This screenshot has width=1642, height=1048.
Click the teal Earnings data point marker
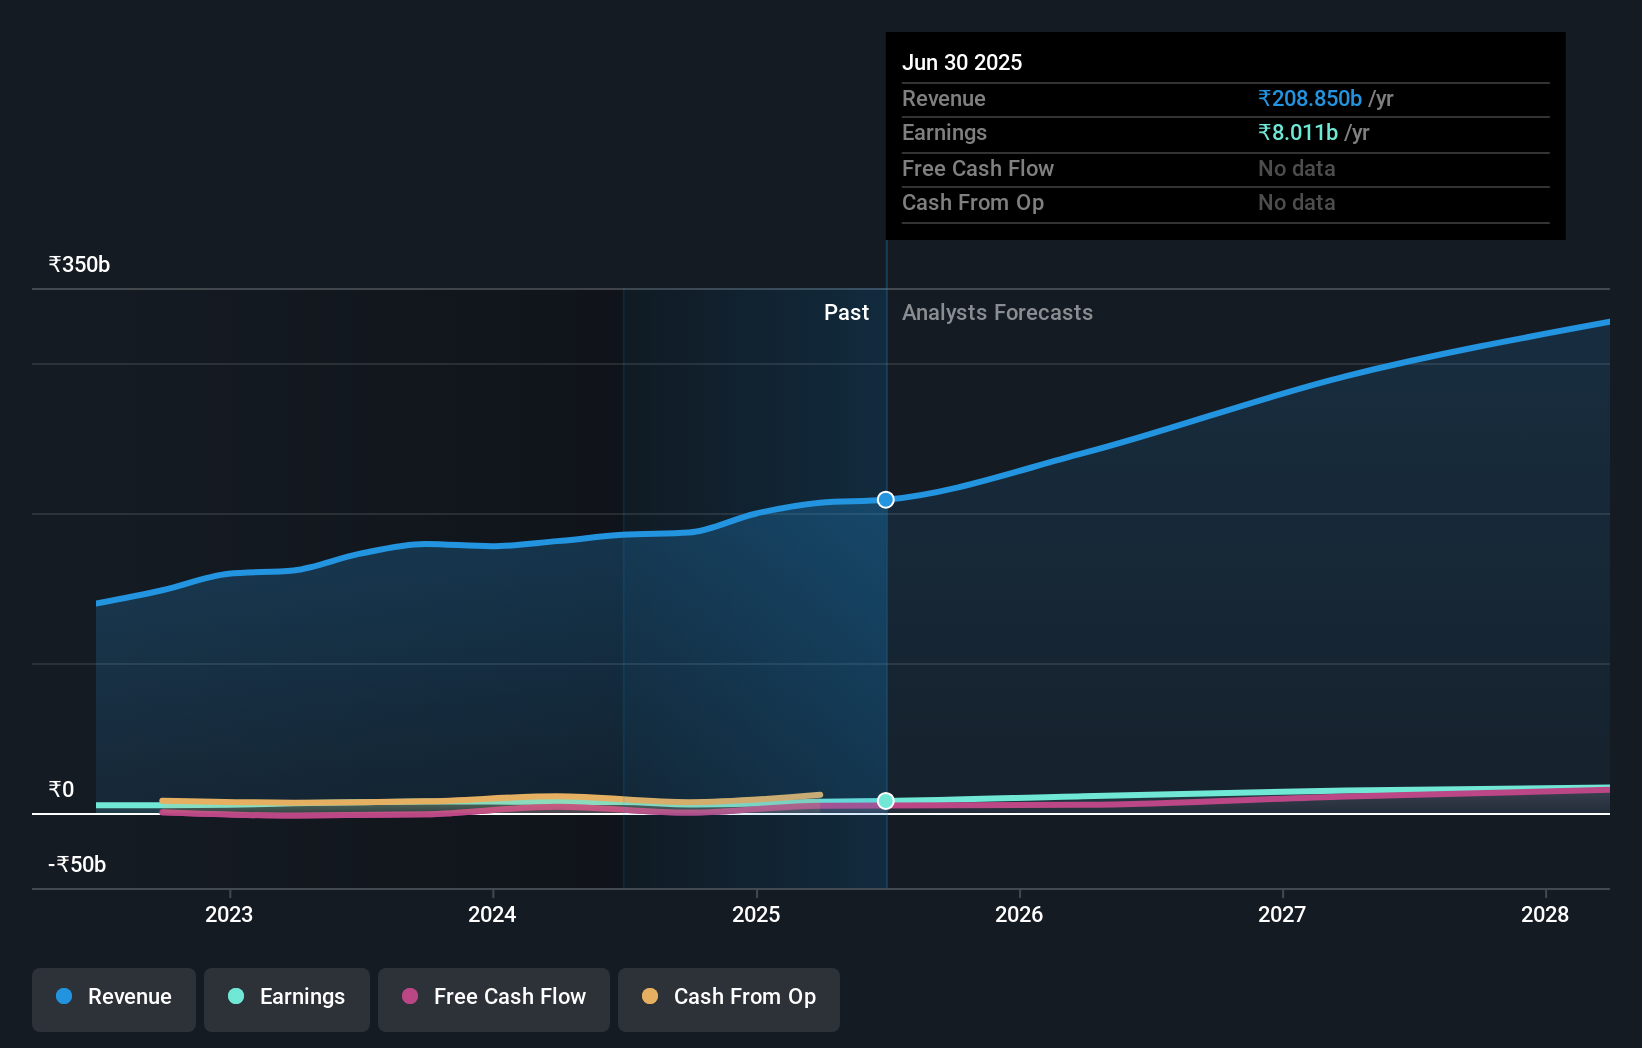pos(886,801)
